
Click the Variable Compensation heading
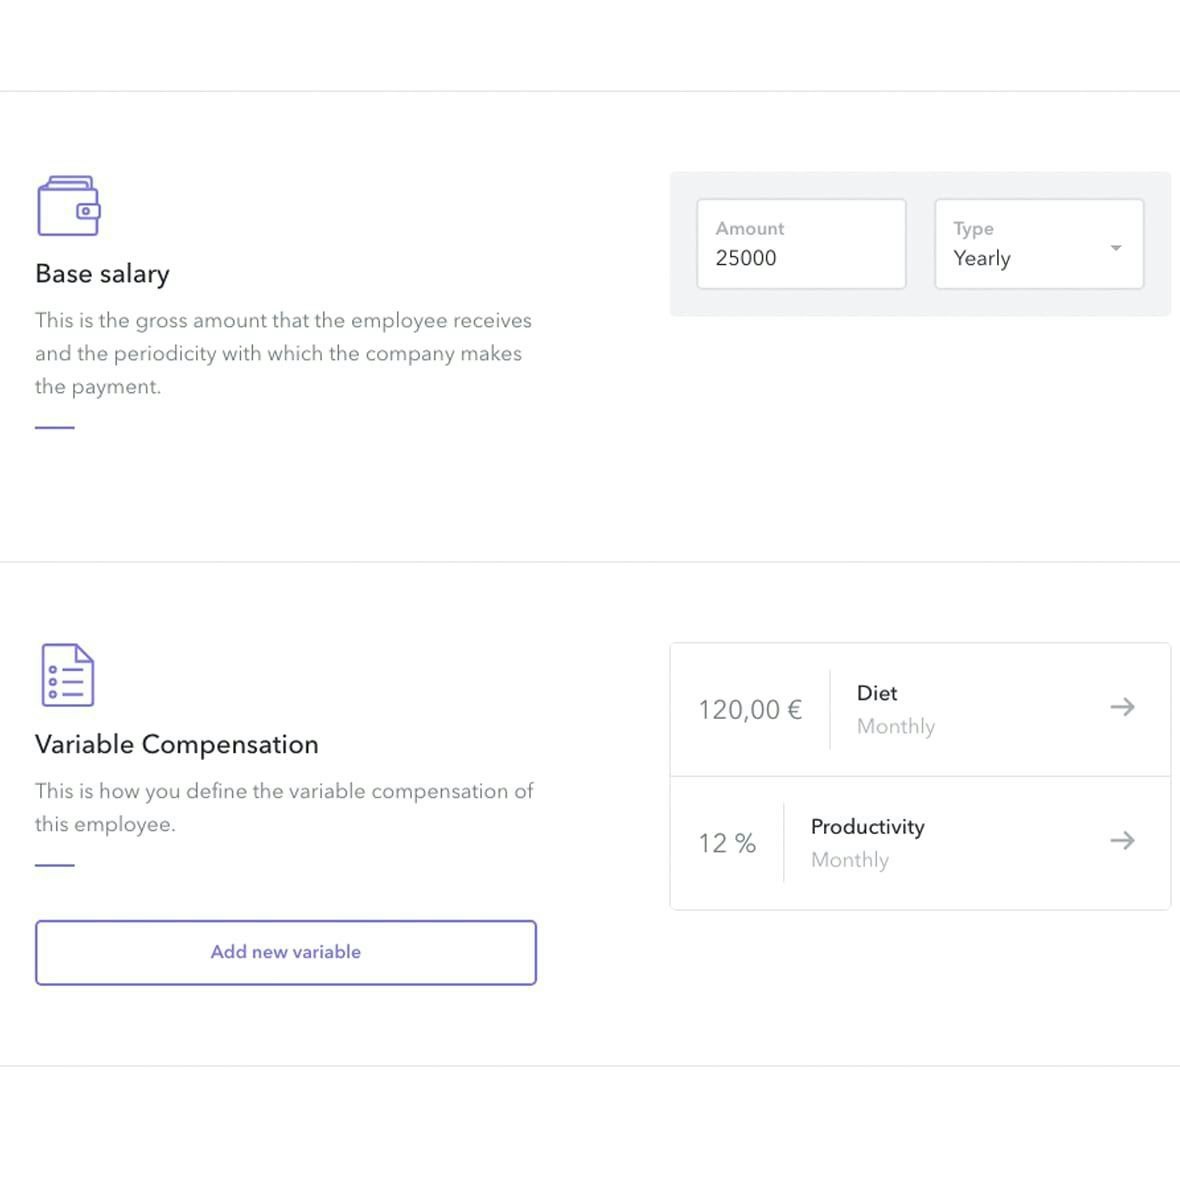pyautogui.click(x=177, y=744)
